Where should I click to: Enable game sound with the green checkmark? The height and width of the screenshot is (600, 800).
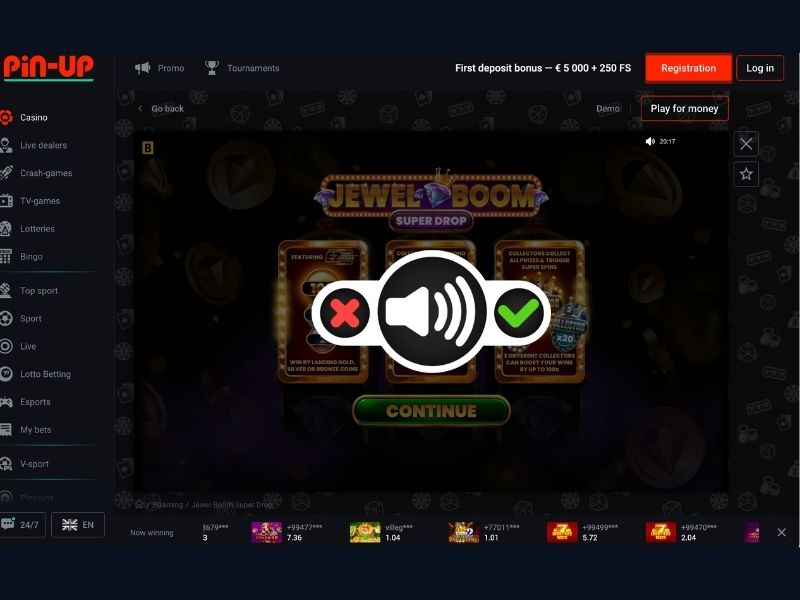coord(520,312)
